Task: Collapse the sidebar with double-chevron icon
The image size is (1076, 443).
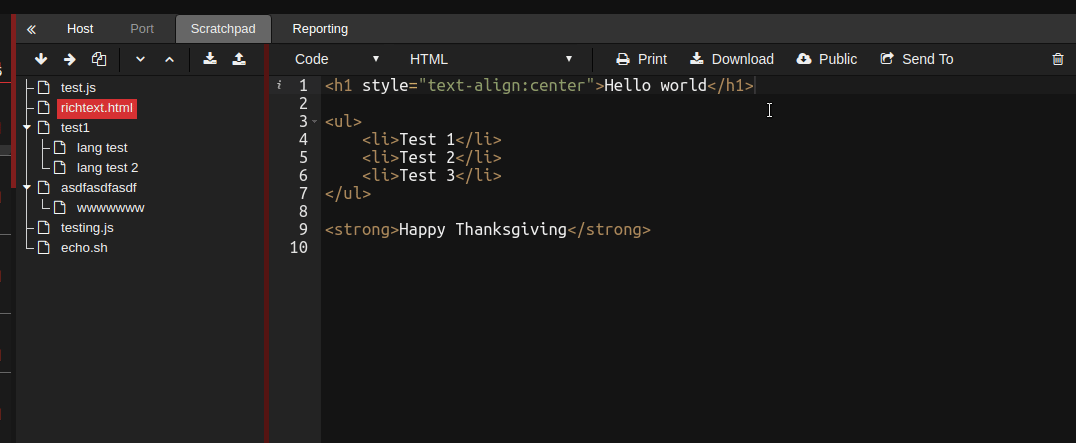Action: (x=31, y=29)
